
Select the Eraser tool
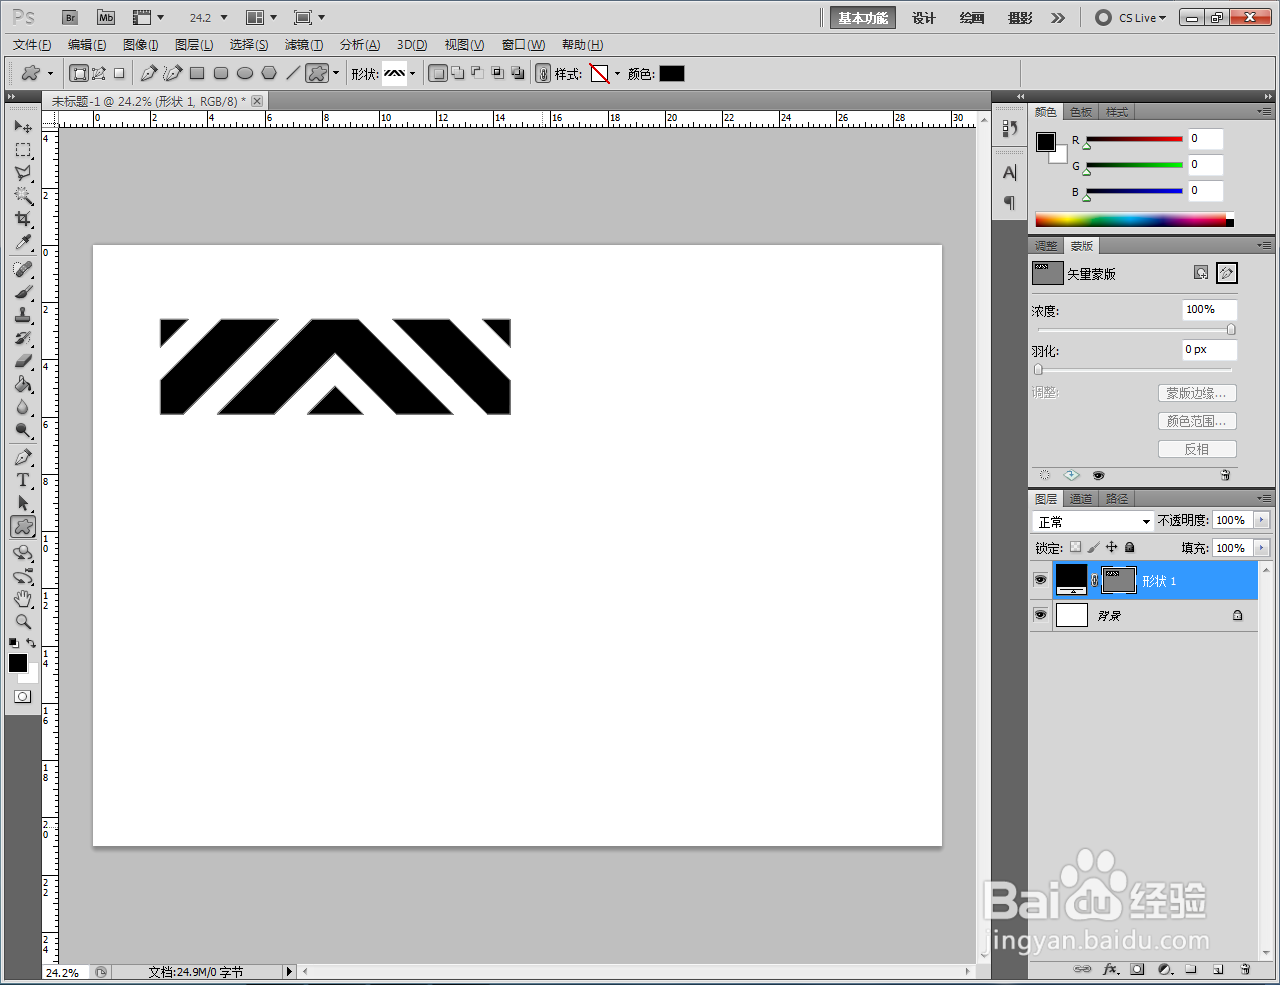pos(23,361)
